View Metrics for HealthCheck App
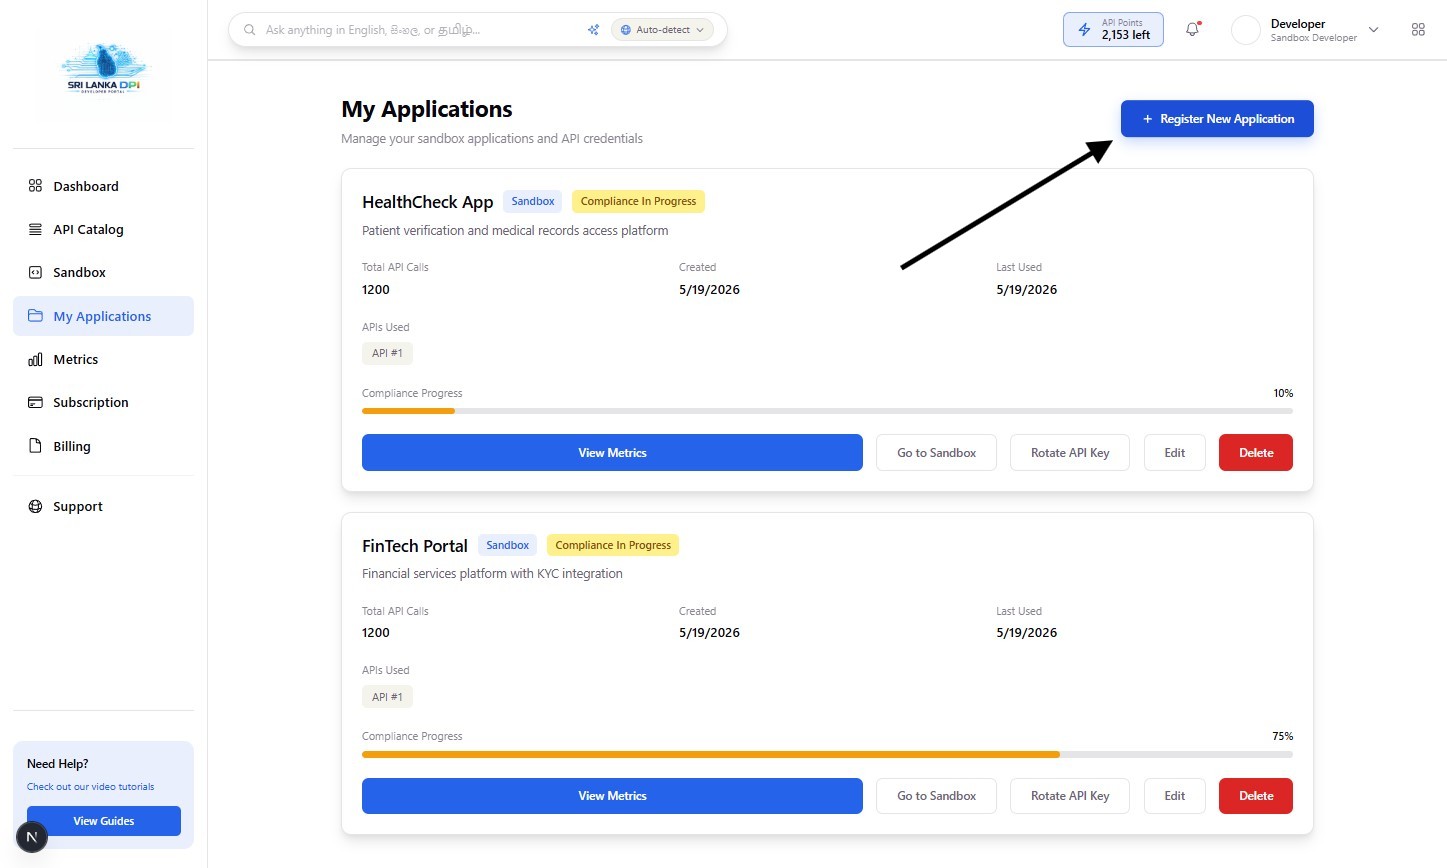This screenshot has width=1447, height=868. (x=612, y=452)
